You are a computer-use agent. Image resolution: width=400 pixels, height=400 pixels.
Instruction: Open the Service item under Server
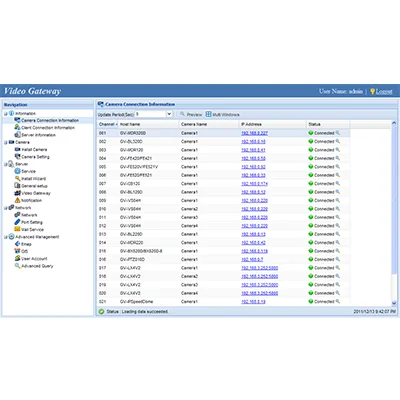point(28,171)
